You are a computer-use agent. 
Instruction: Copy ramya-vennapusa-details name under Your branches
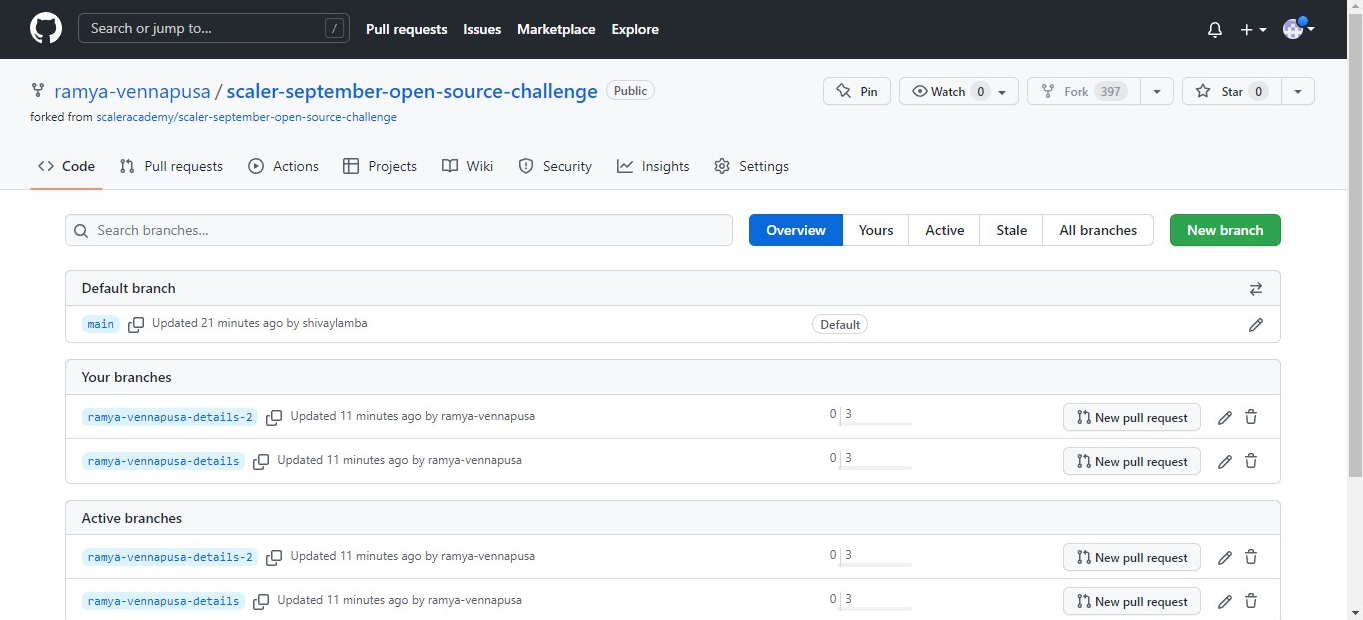(x=261, y=461)
